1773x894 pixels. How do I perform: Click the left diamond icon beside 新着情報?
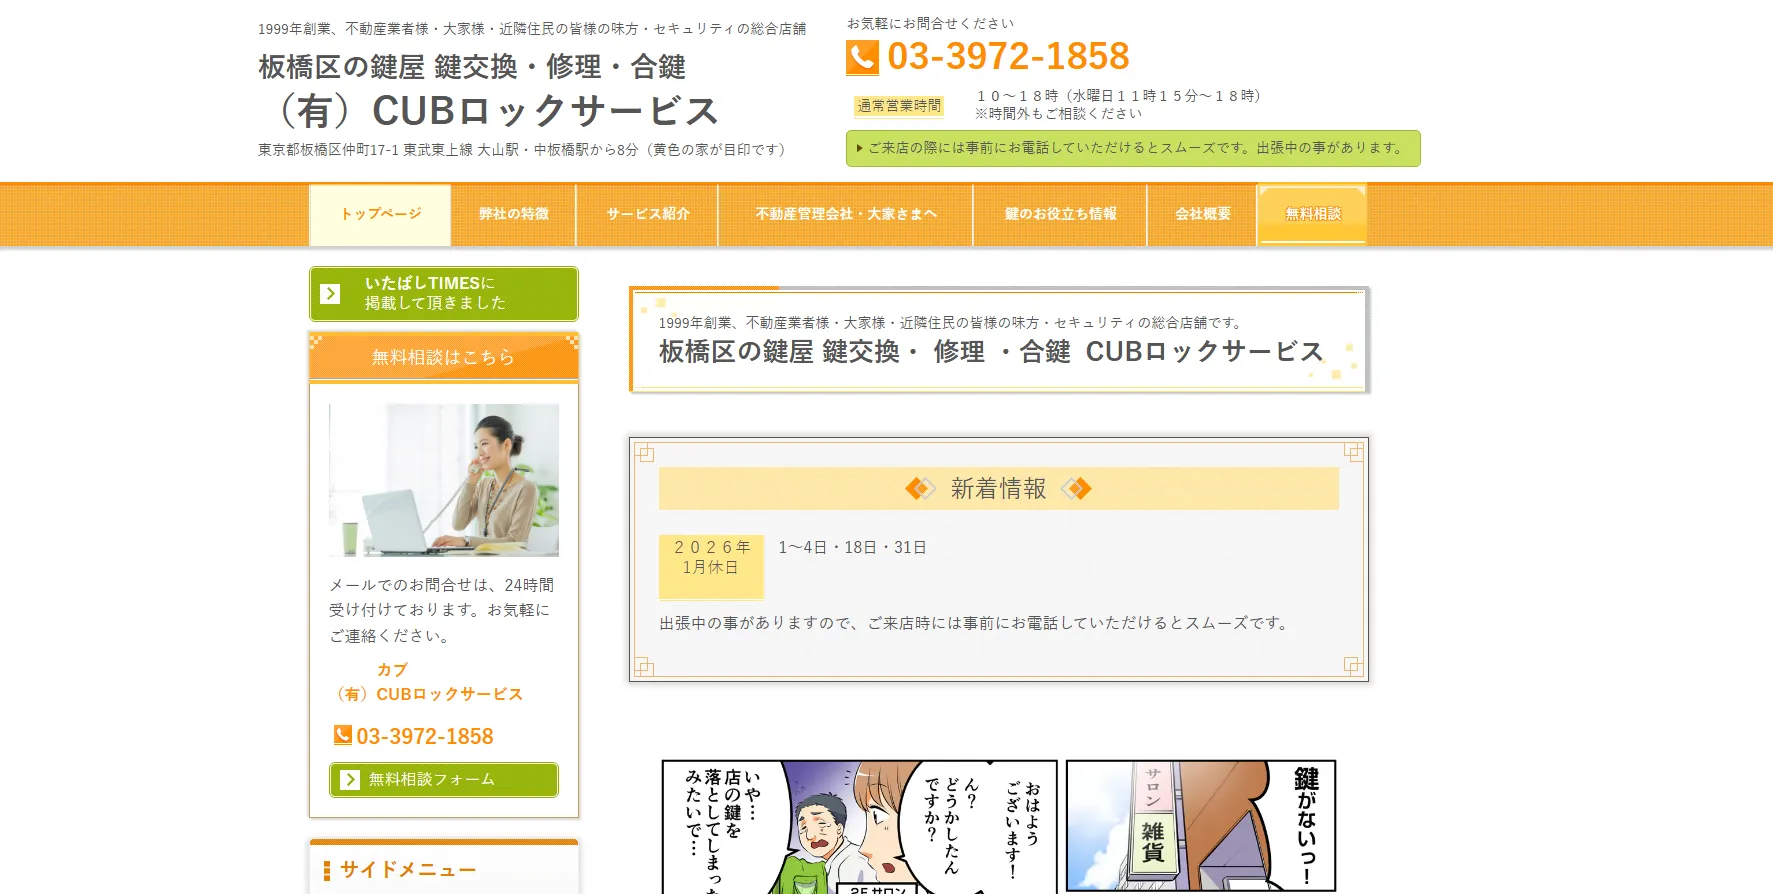pos(919,488)
